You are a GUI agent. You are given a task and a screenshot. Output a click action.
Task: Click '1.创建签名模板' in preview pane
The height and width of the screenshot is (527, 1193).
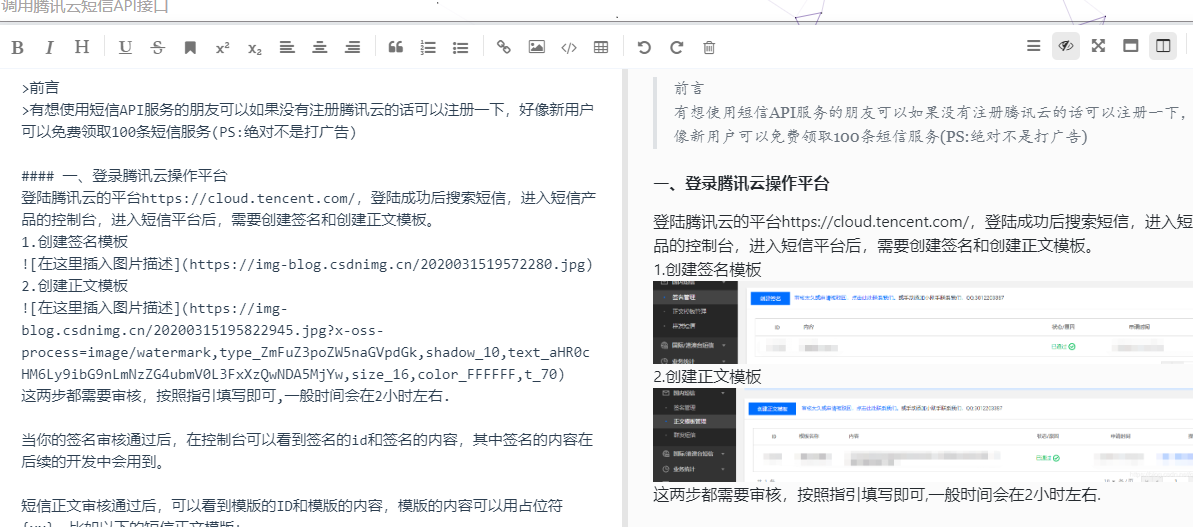(x=708, y=270)
